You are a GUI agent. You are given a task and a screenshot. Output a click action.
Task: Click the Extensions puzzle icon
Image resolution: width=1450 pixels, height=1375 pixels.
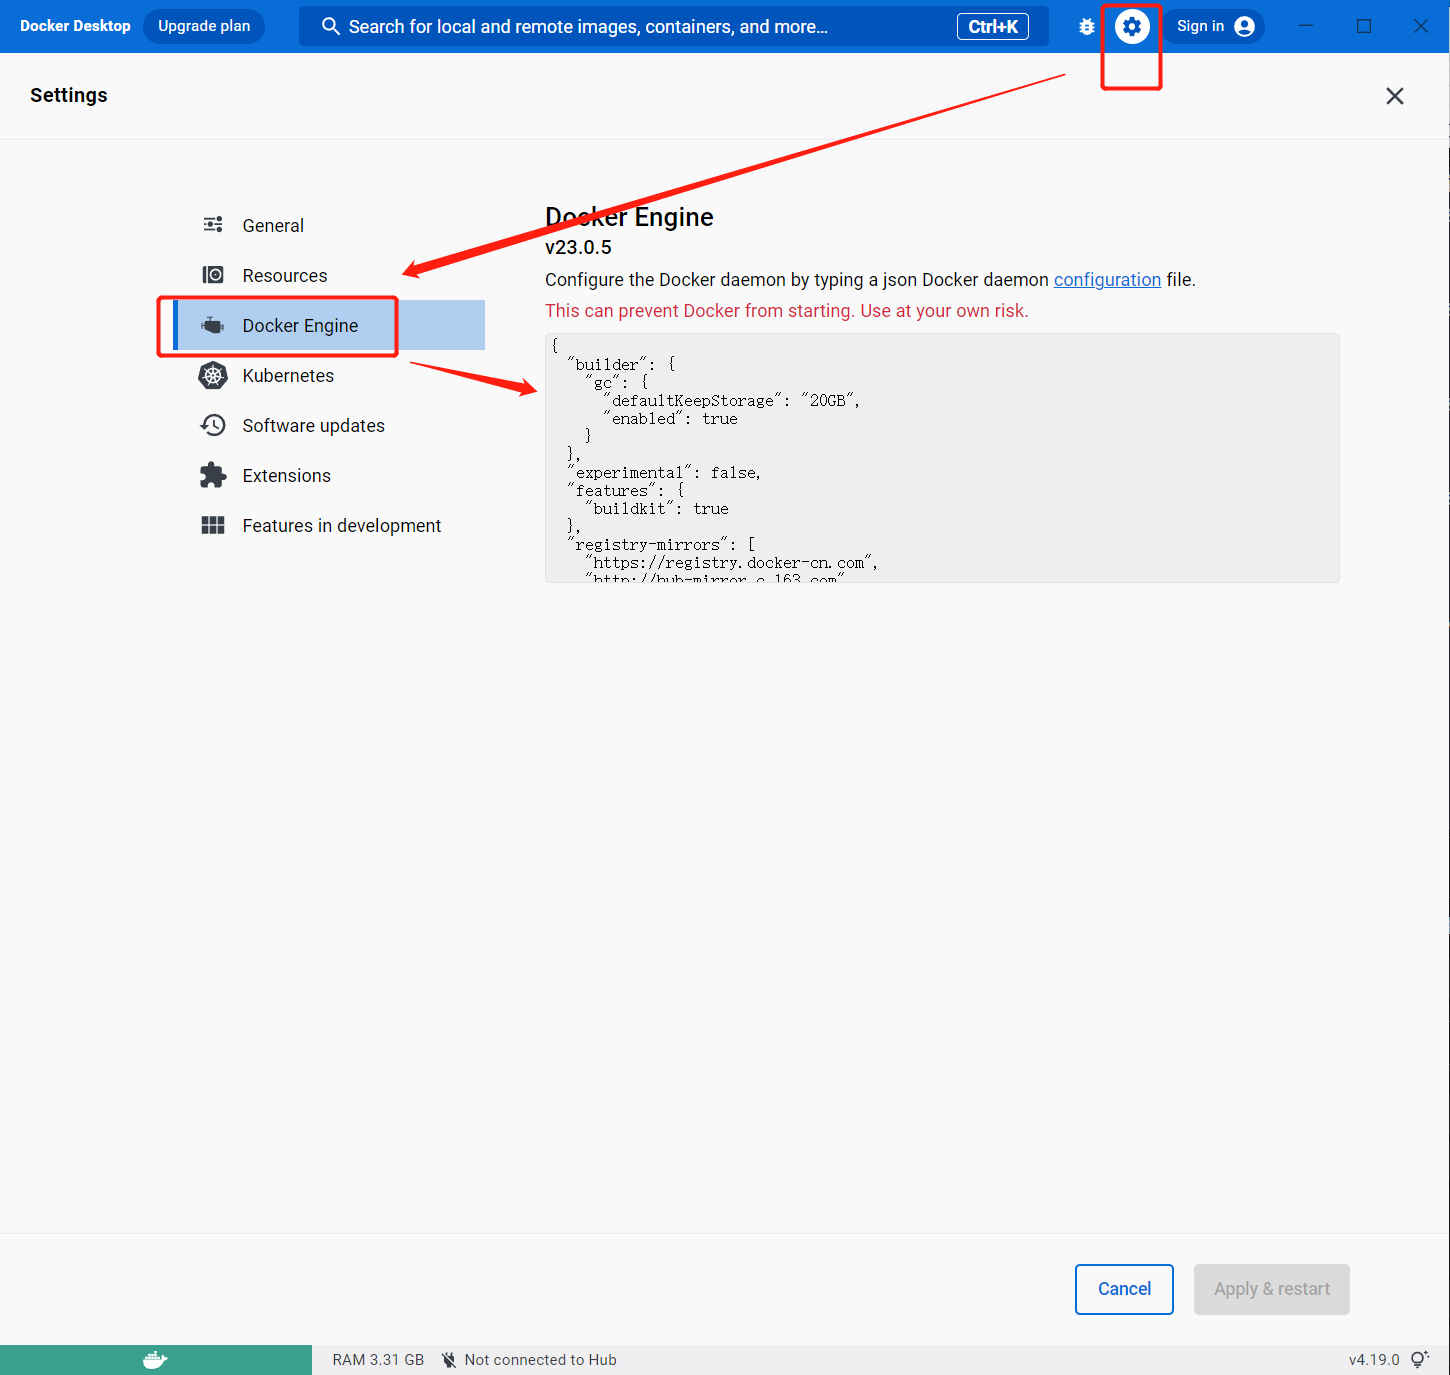pyautogui.click(x=213, y=475)
